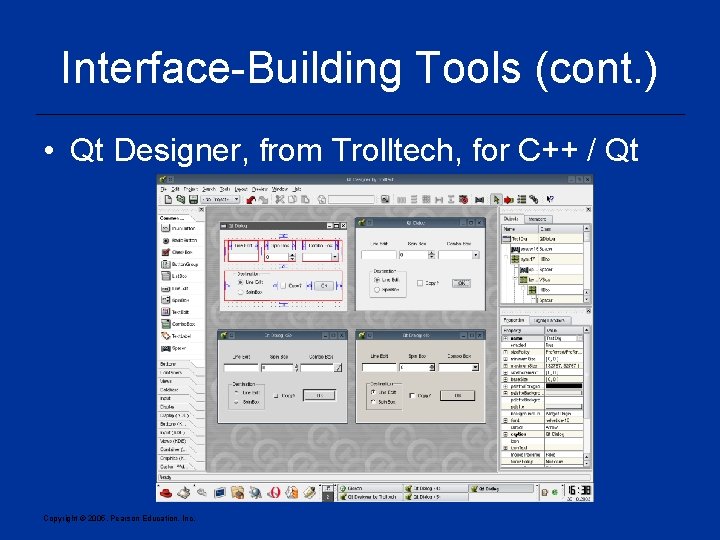Tick Copy? checkbox in red-outlined edit form
The height and width of the screenshot is (540, 720).
[284, 286]
